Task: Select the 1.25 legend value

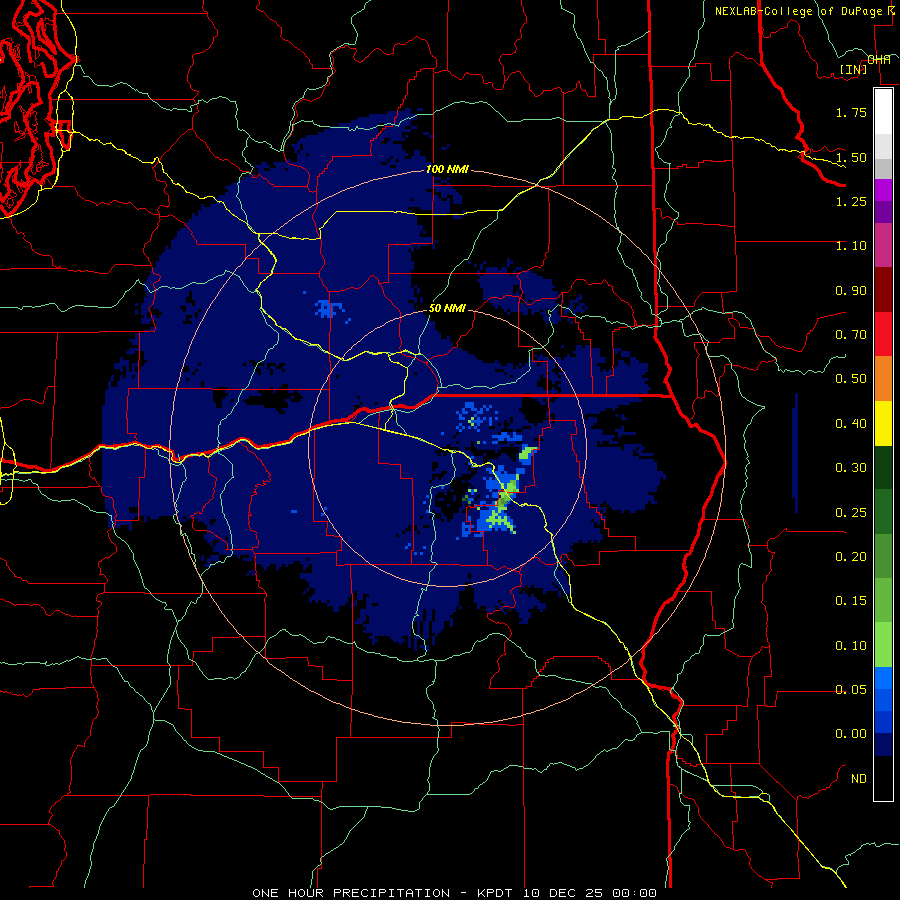Action: click(851, 201)
